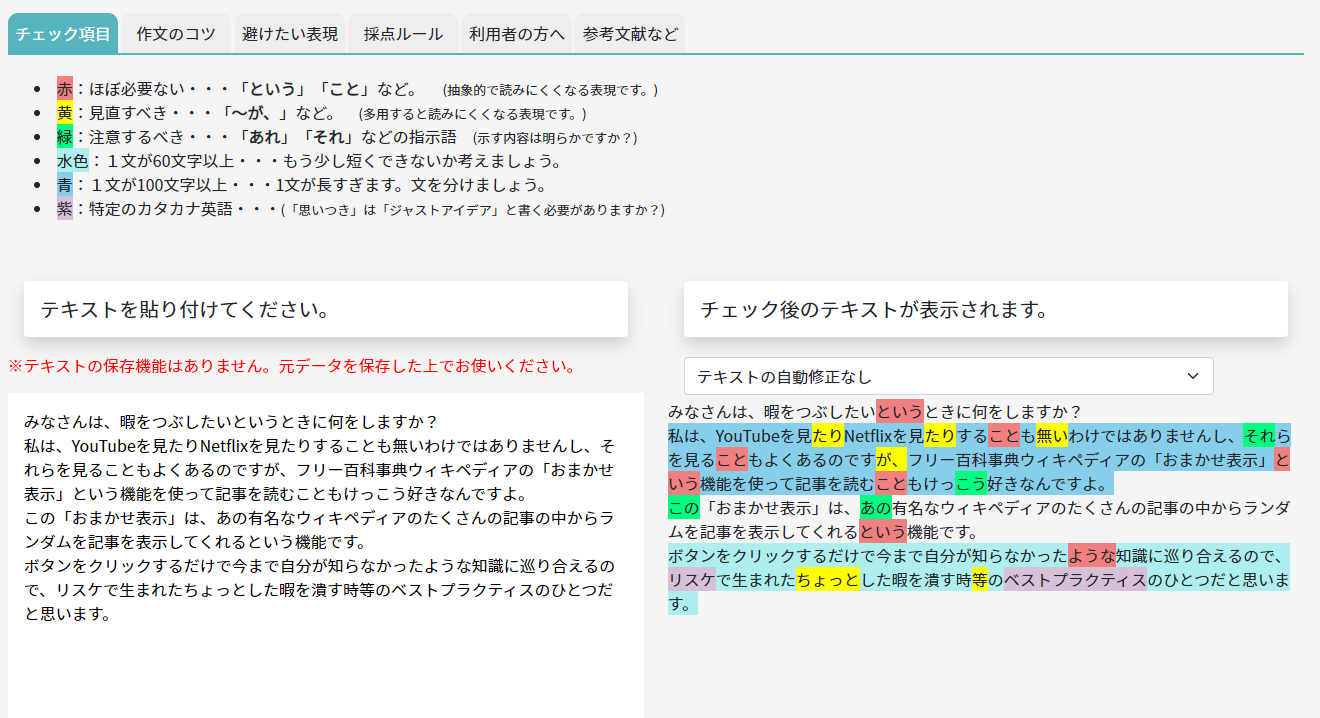
Task: View the 参考文献など tab
Action: (628, 31)
